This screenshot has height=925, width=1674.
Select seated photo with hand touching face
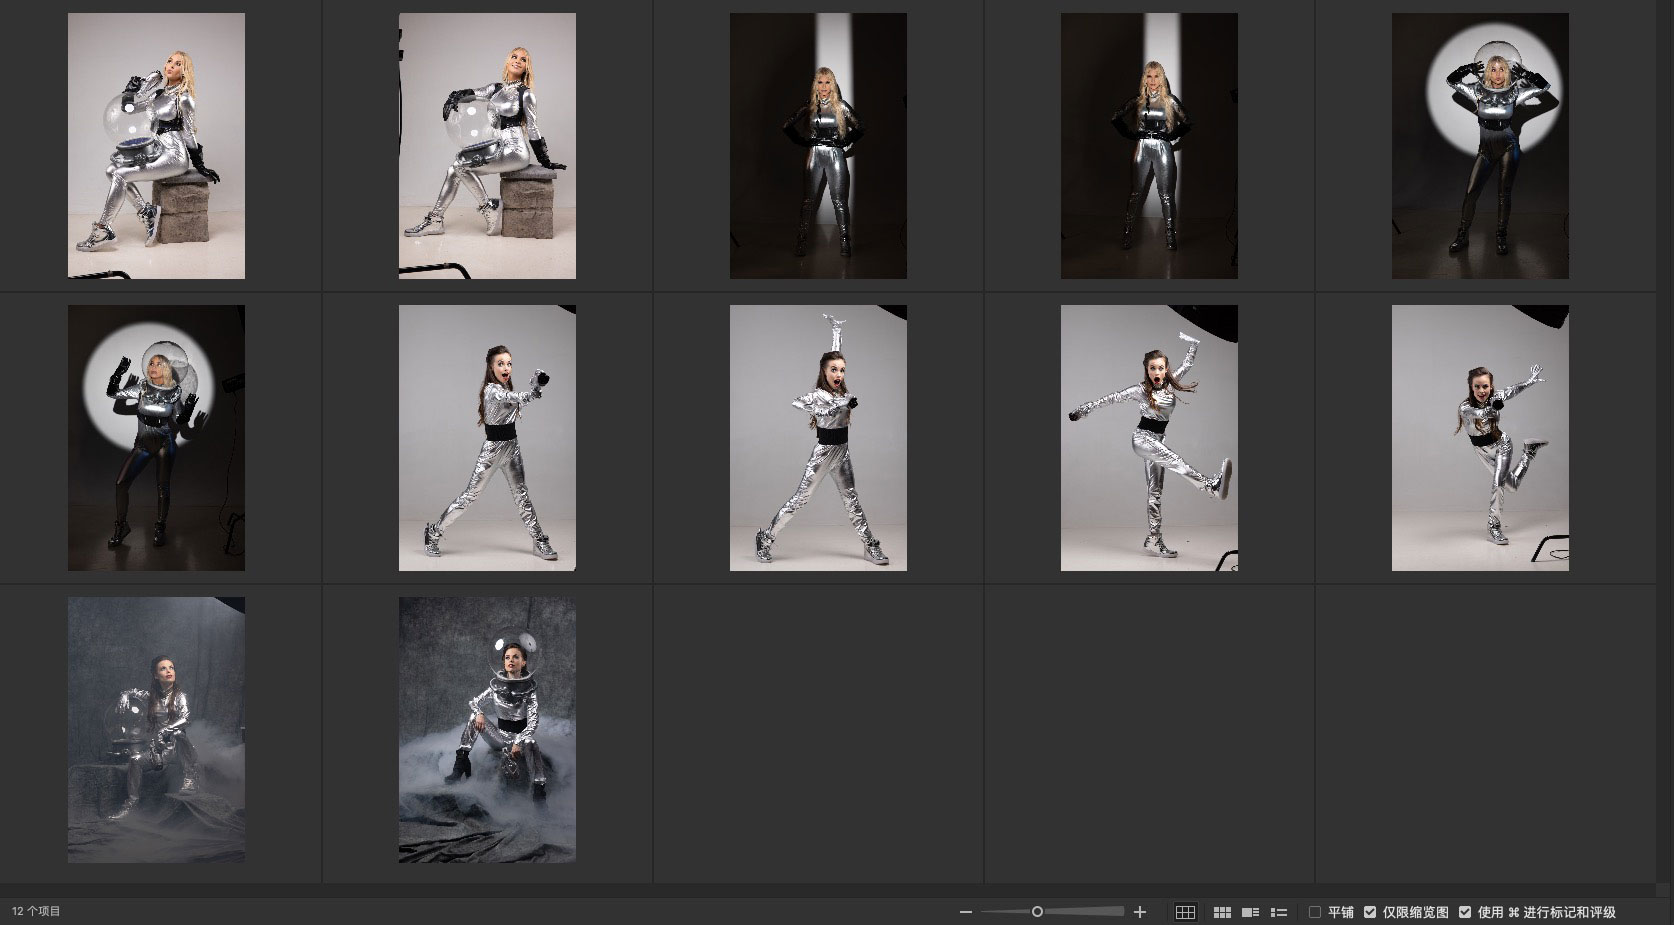click(156, 146)
